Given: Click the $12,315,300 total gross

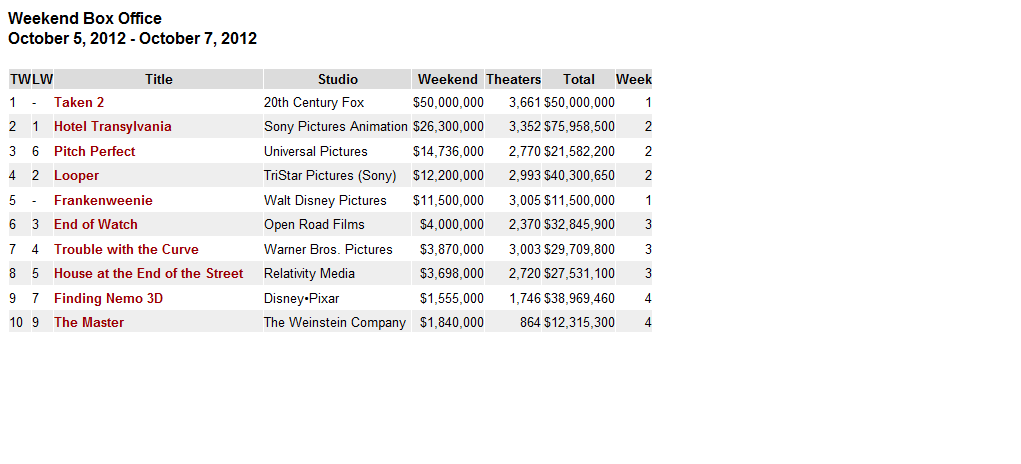Looking at the screenshot, I should (x=580, y=323).
